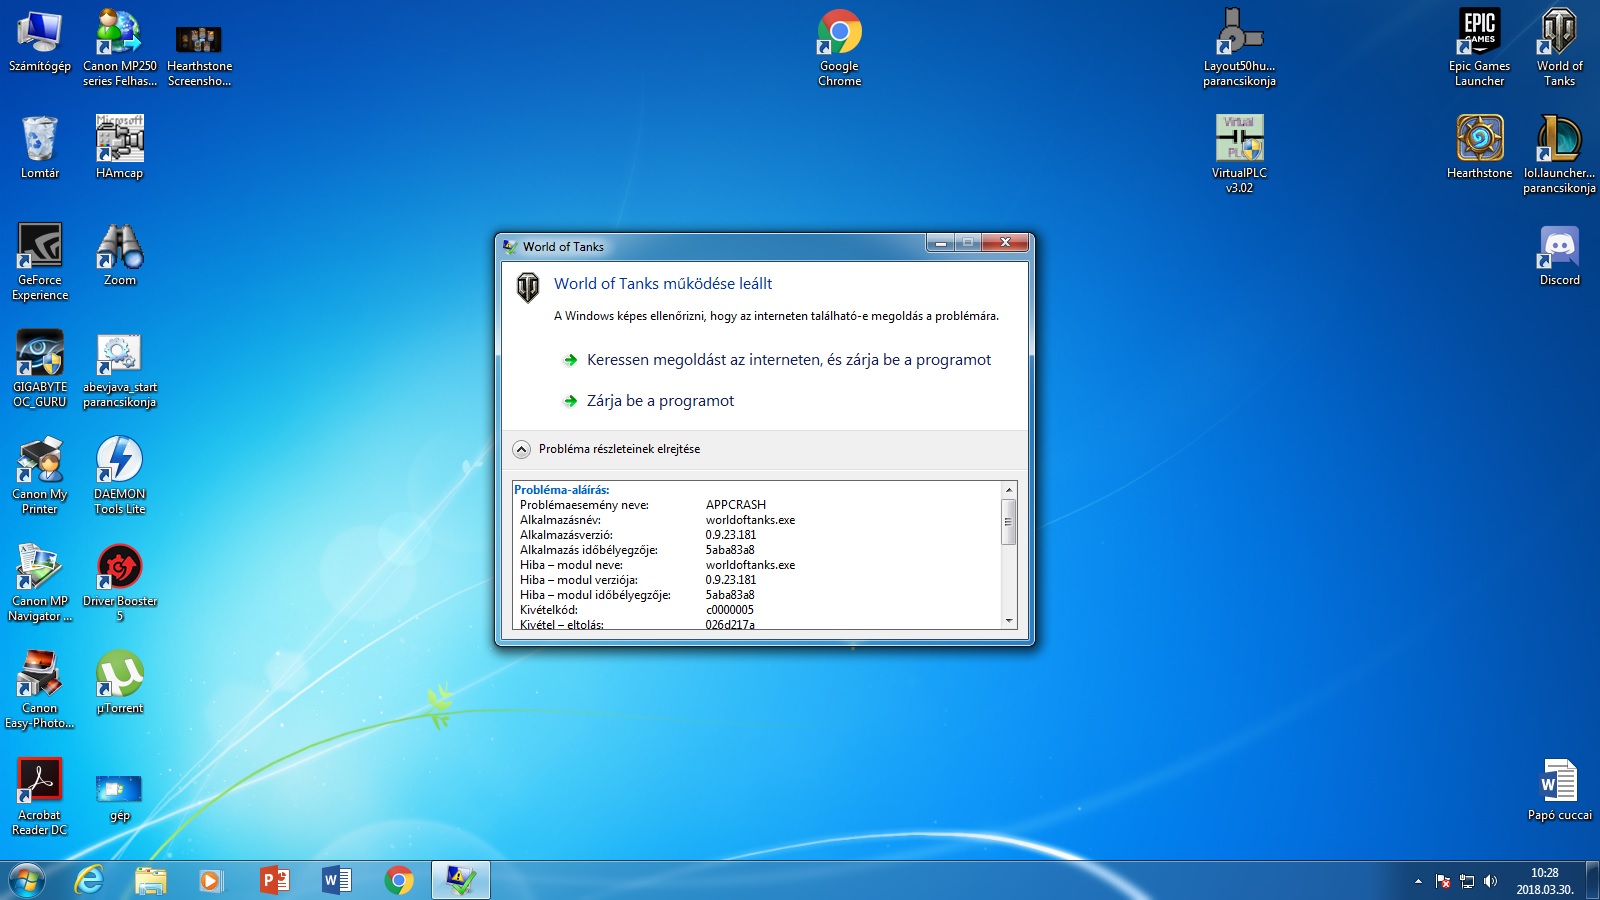
Task: Close the World of Tanks error dialog
Action: pyautogui.click(x=1007, y=243)
